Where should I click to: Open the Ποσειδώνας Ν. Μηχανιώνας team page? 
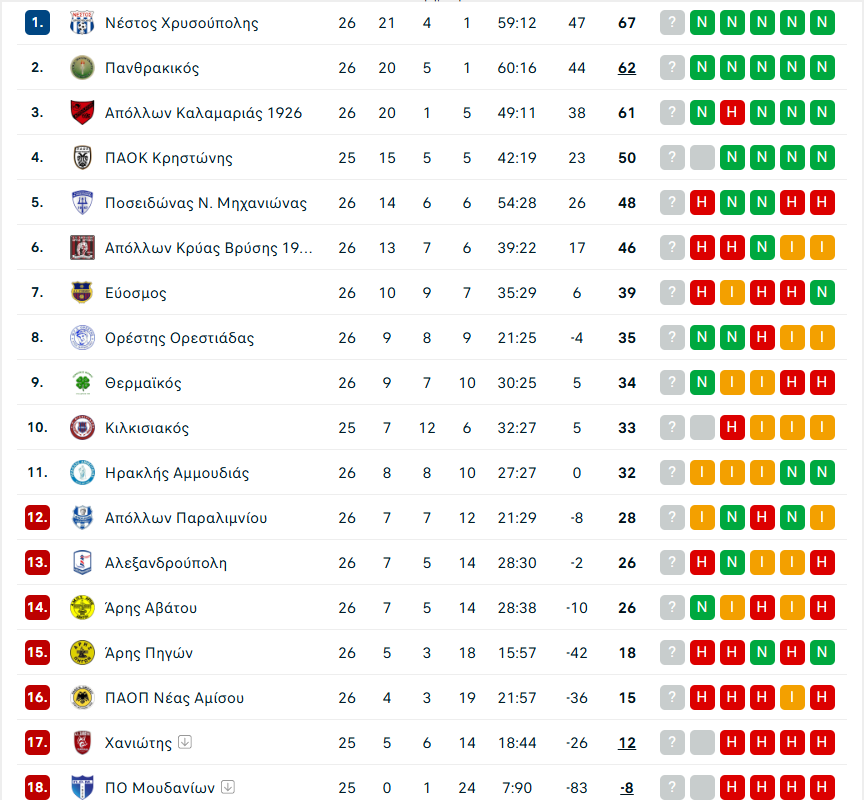[206, 203]
